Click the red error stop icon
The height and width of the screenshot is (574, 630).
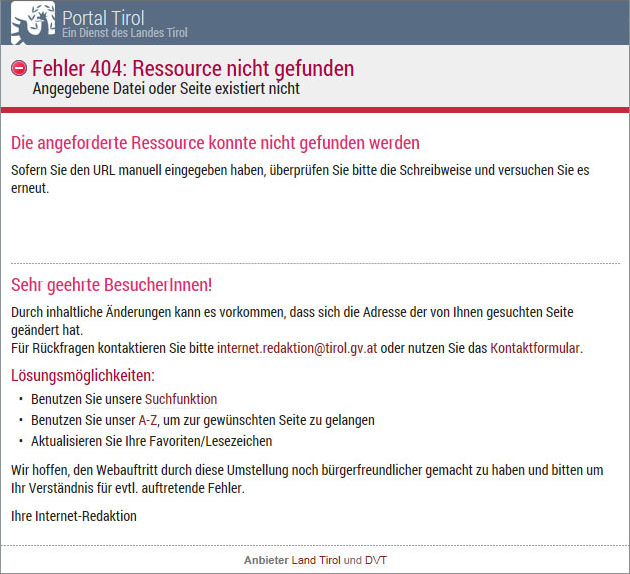19,68
